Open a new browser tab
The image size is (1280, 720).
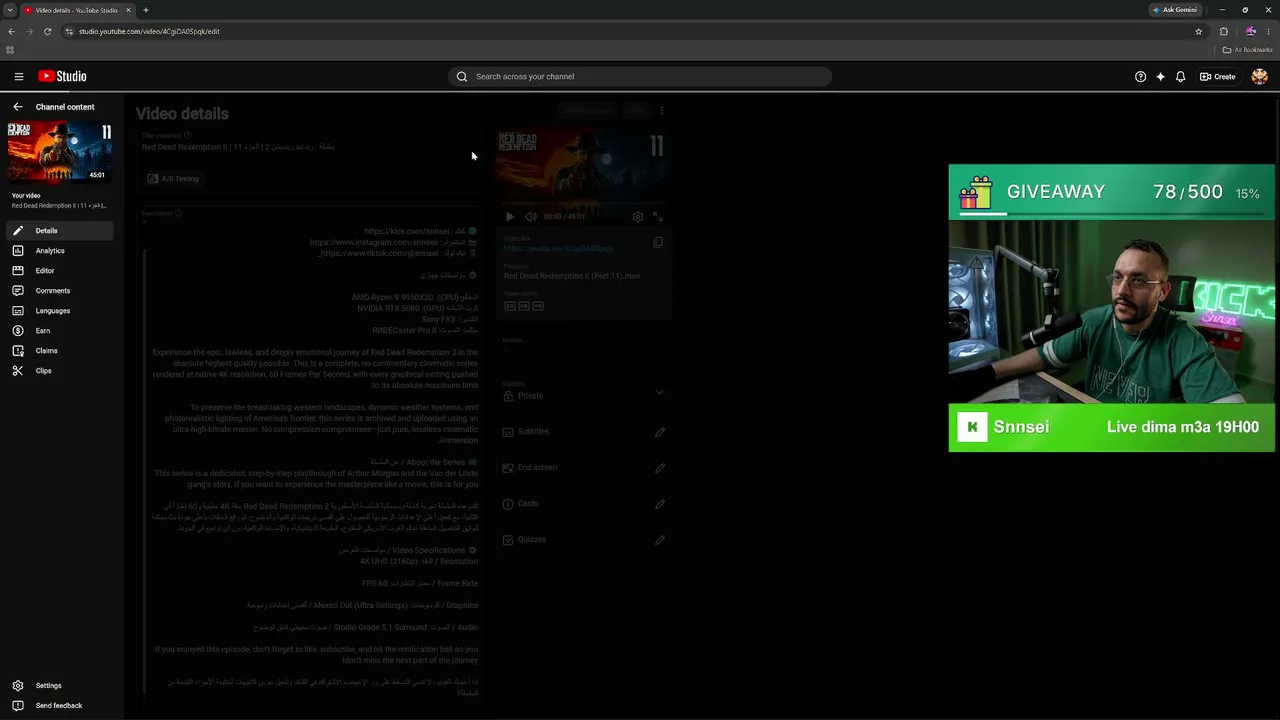pos(145,10)
